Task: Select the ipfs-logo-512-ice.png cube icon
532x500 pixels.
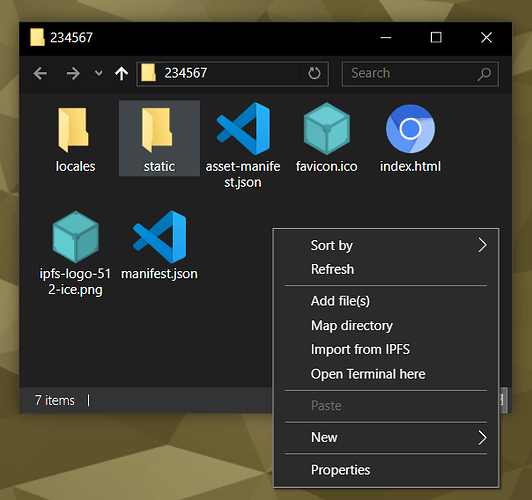Action: pos(76,236)
